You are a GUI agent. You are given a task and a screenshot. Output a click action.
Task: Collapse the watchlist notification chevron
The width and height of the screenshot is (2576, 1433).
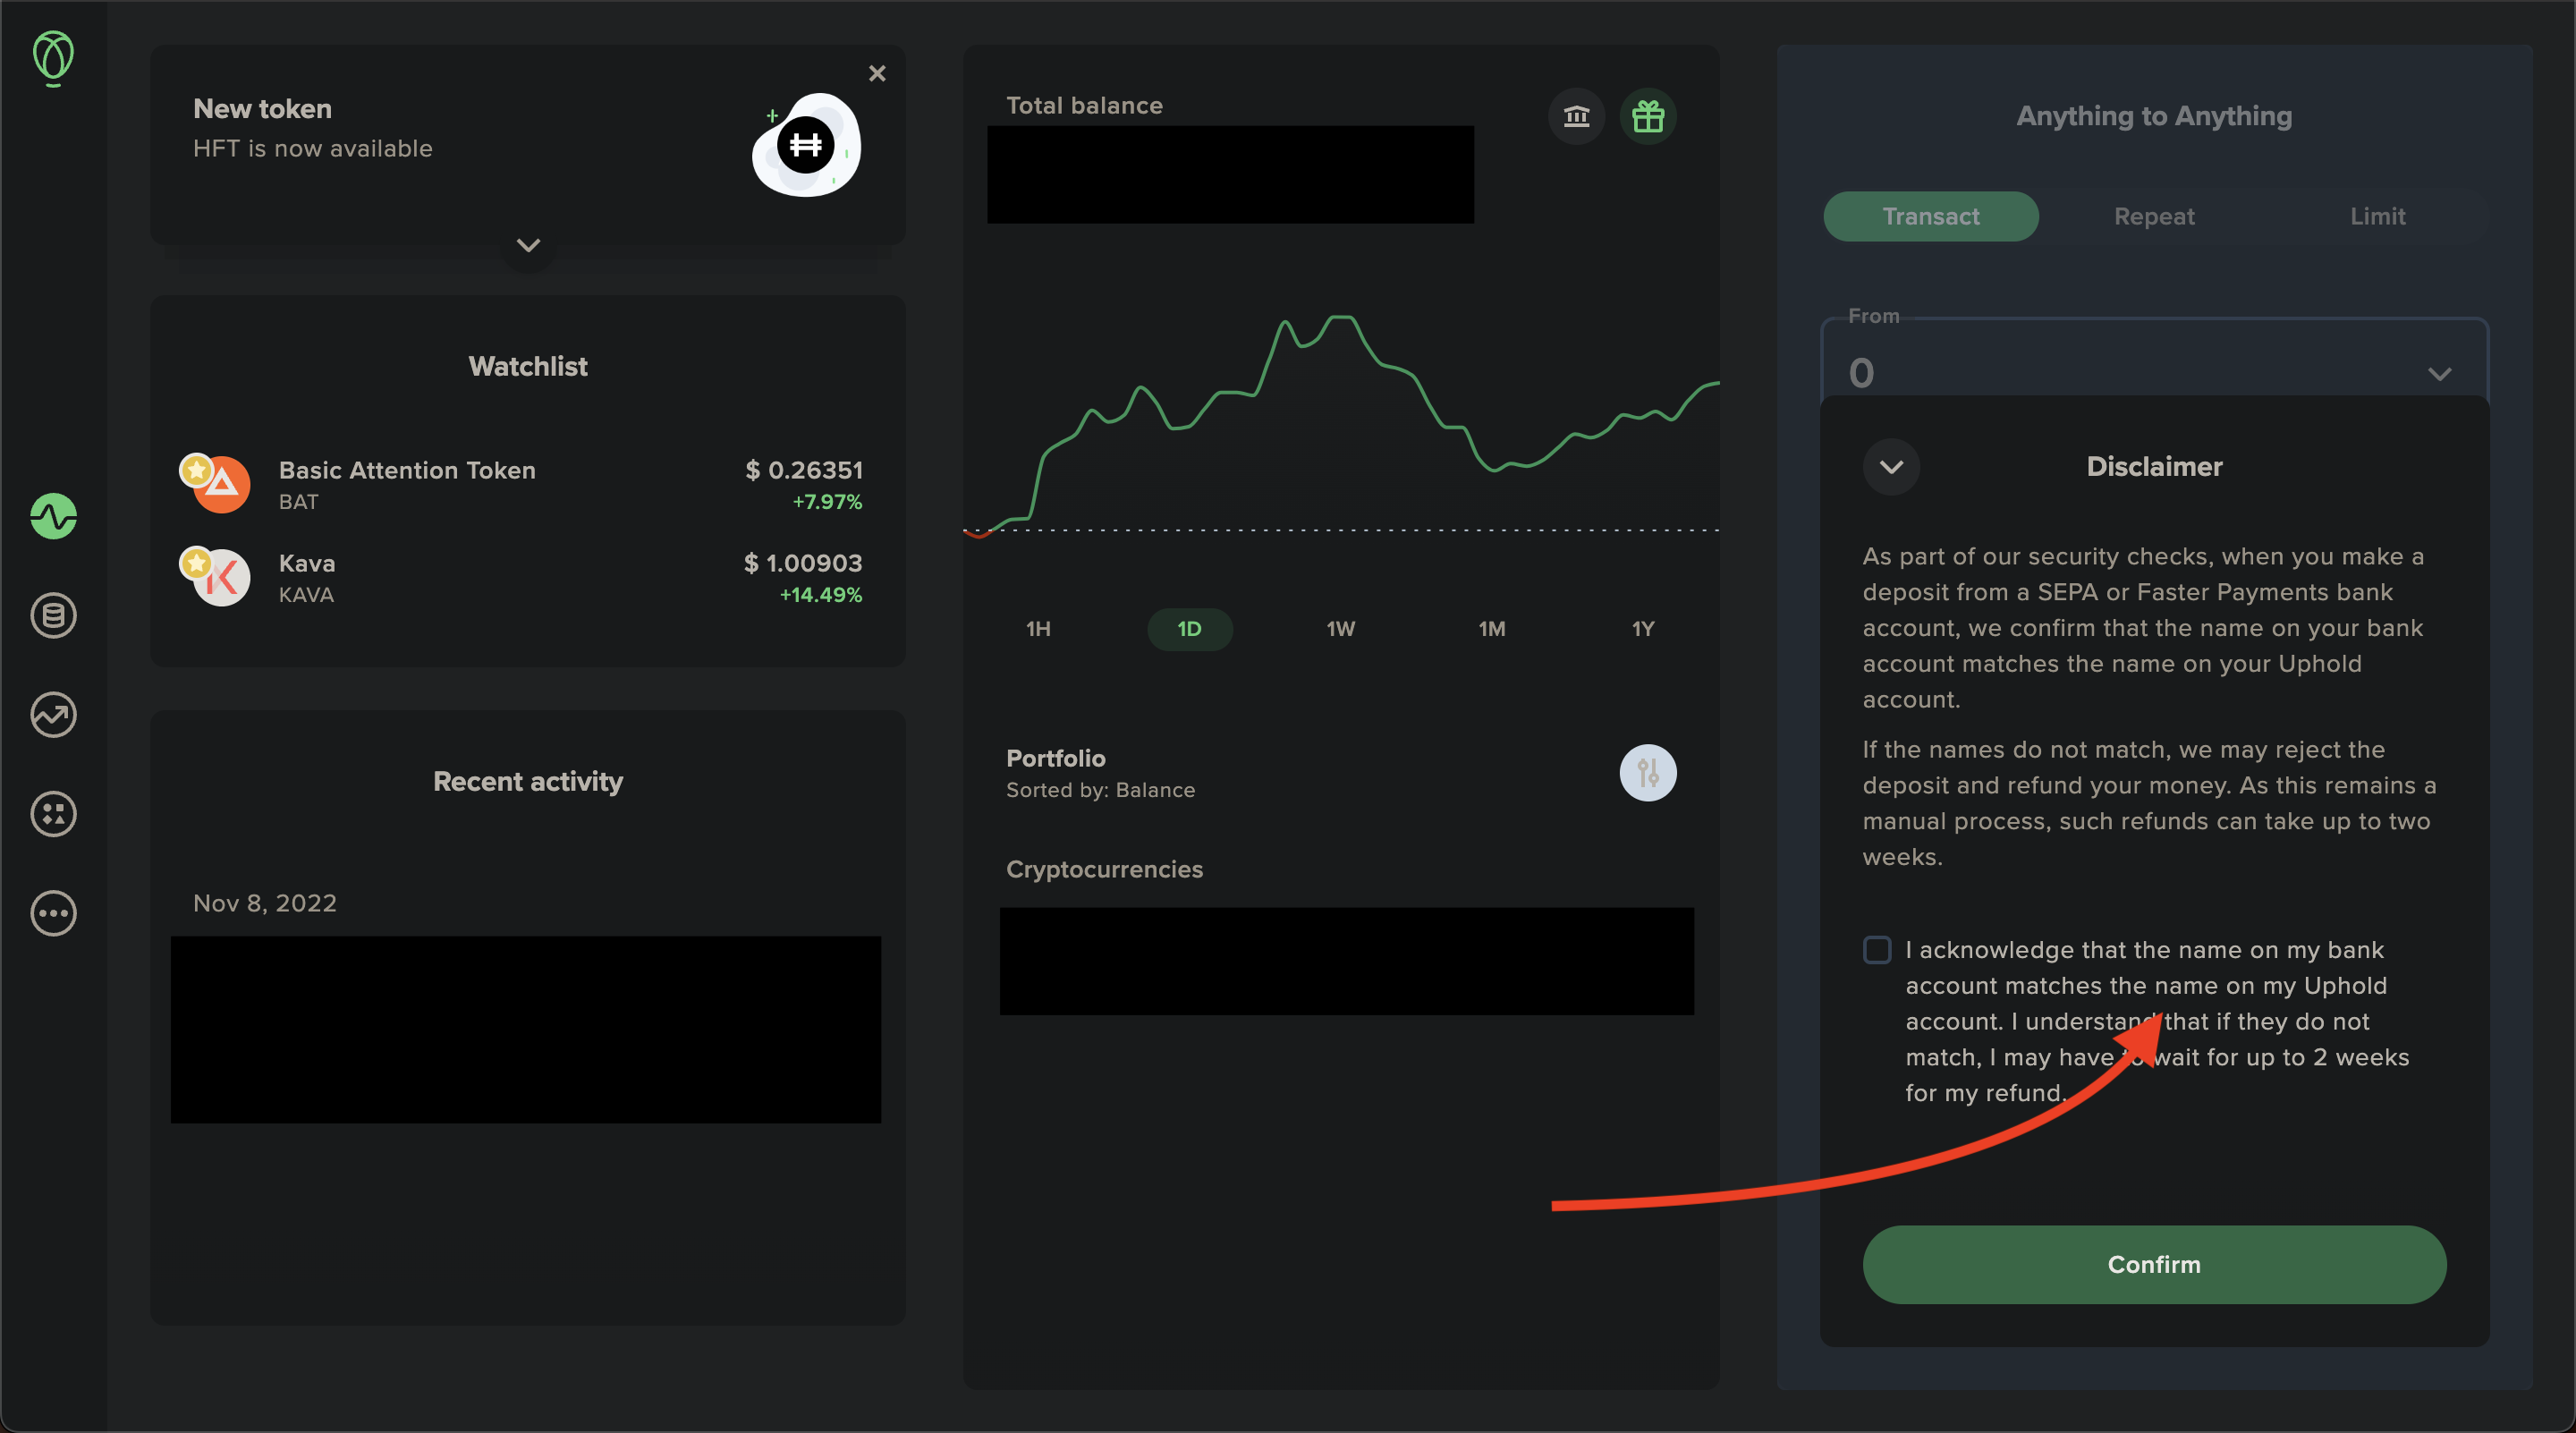(x=528, y=243)
